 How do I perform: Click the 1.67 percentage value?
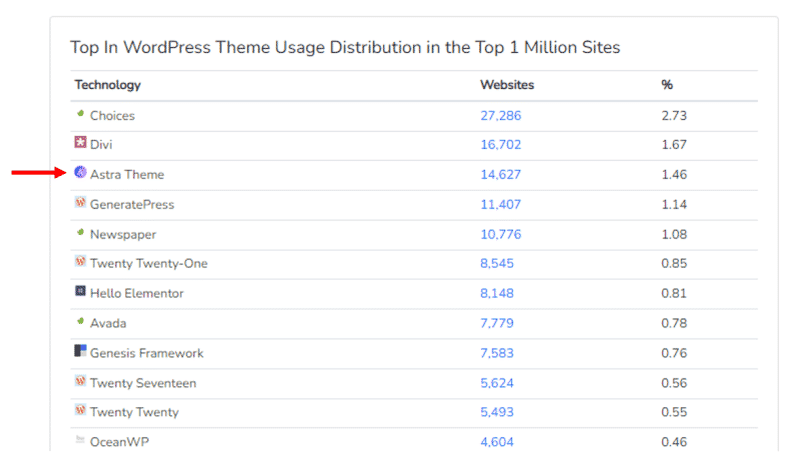click(x=674, y=145)
